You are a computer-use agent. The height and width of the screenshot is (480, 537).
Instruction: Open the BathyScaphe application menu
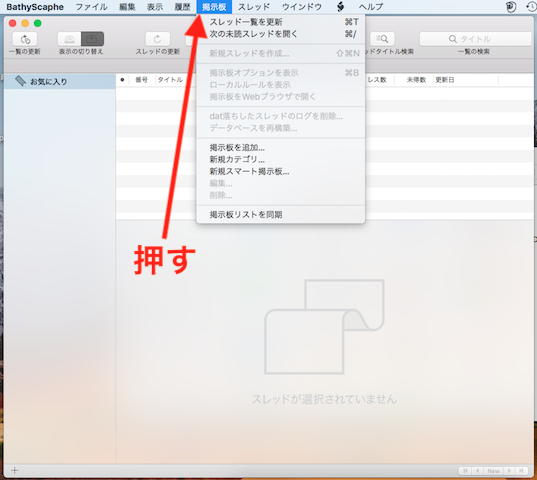35,7
